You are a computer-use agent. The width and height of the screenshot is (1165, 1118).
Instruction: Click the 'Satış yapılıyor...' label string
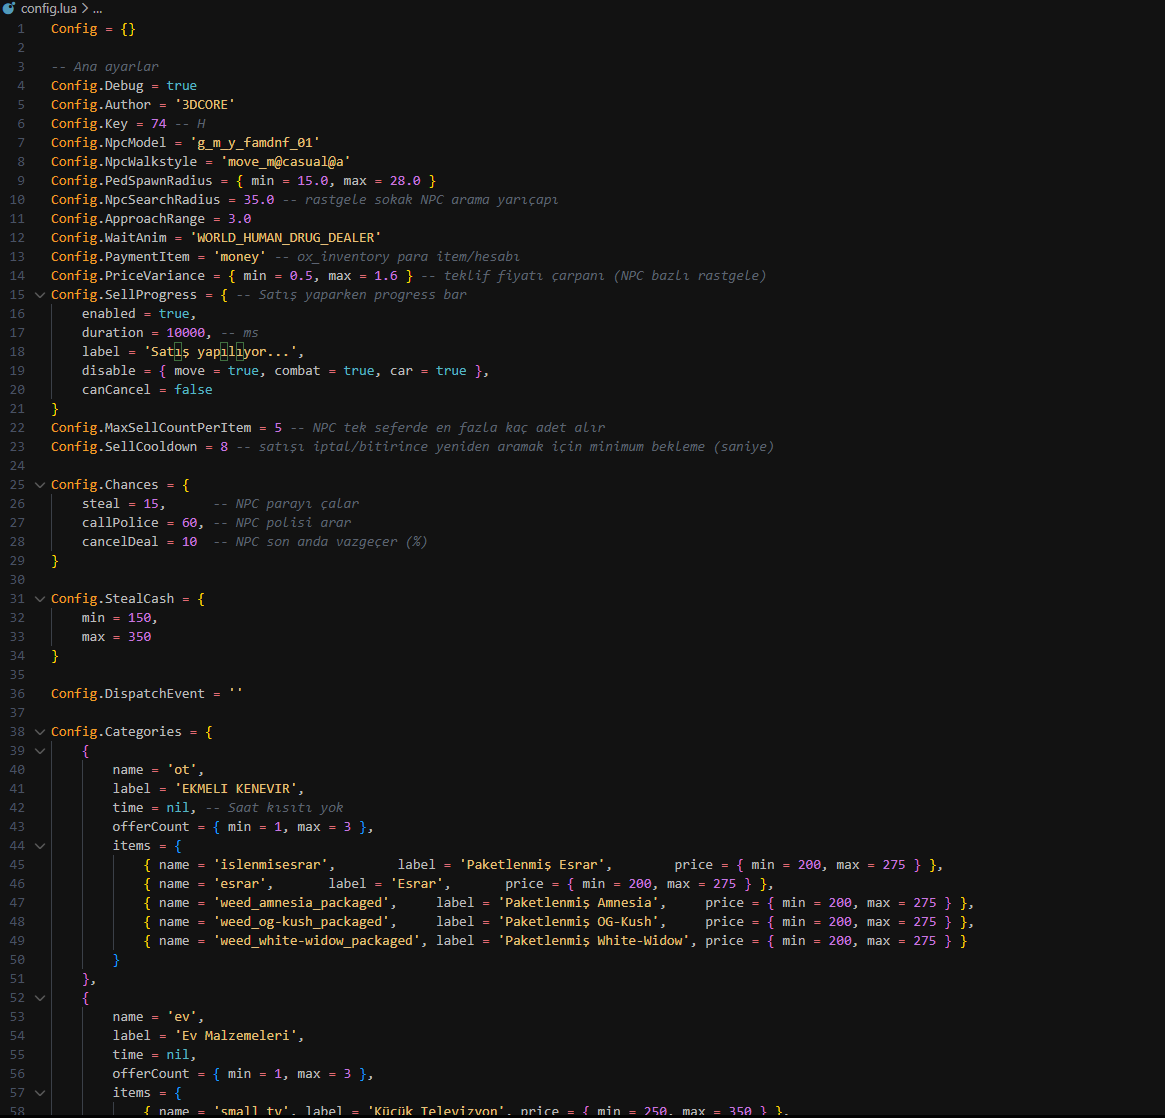tap(220, 352)
